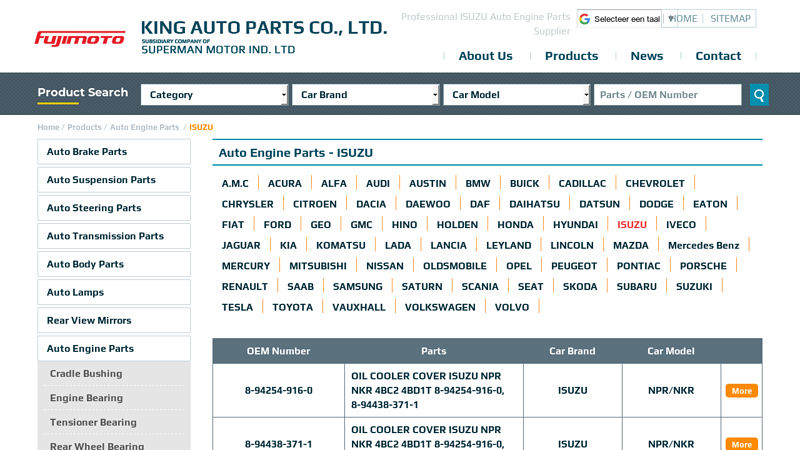Click Home in the breadcrumb

(48, 127)
